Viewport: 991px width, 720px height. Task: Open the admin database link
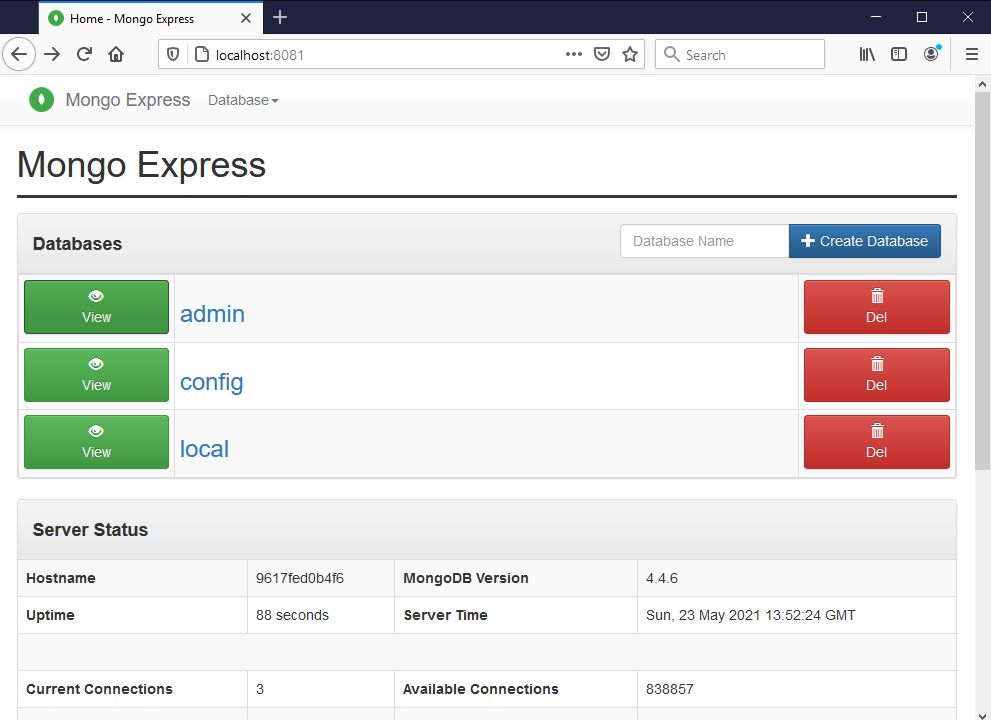coord(212,314)
